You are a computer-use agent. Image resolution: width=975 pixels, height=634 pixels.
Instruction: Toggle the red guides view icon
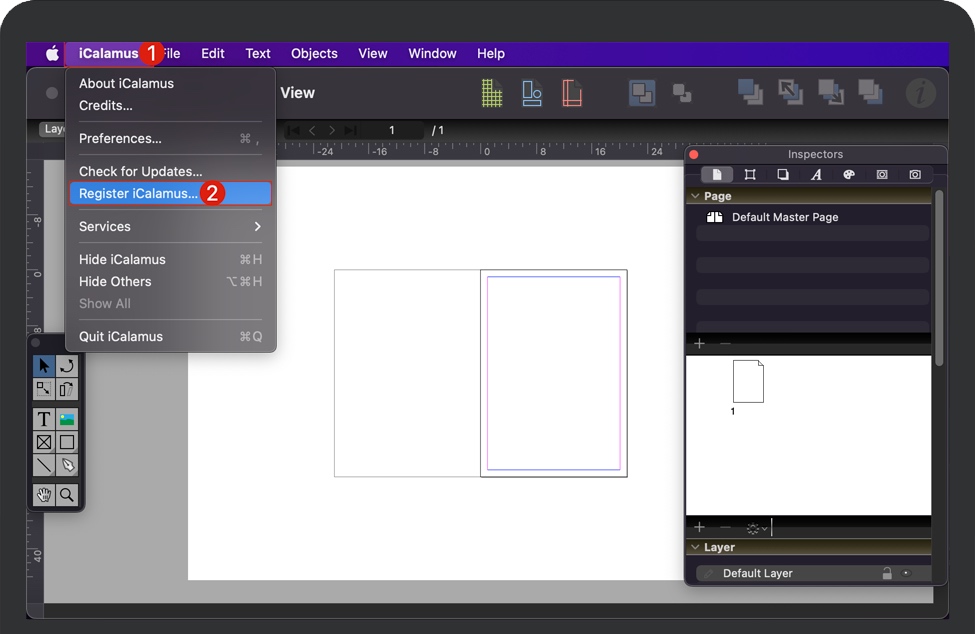click(571, 93)
